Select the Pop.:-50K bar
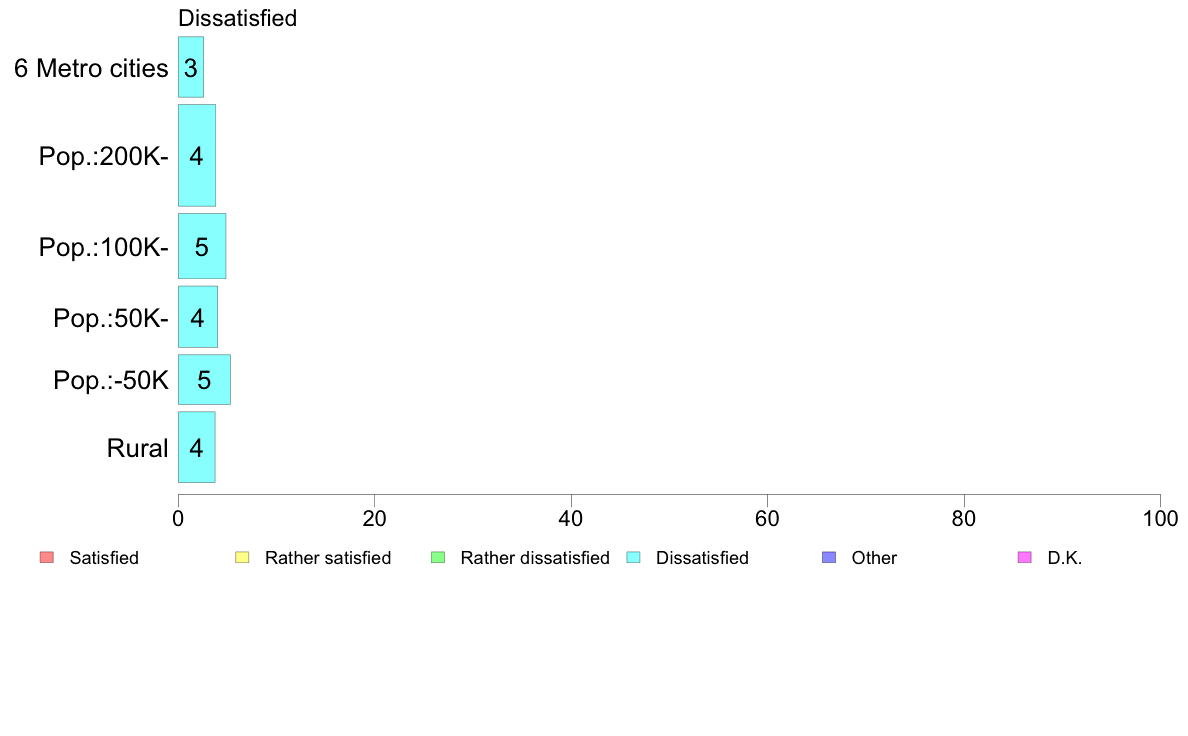 pos(205,380)
